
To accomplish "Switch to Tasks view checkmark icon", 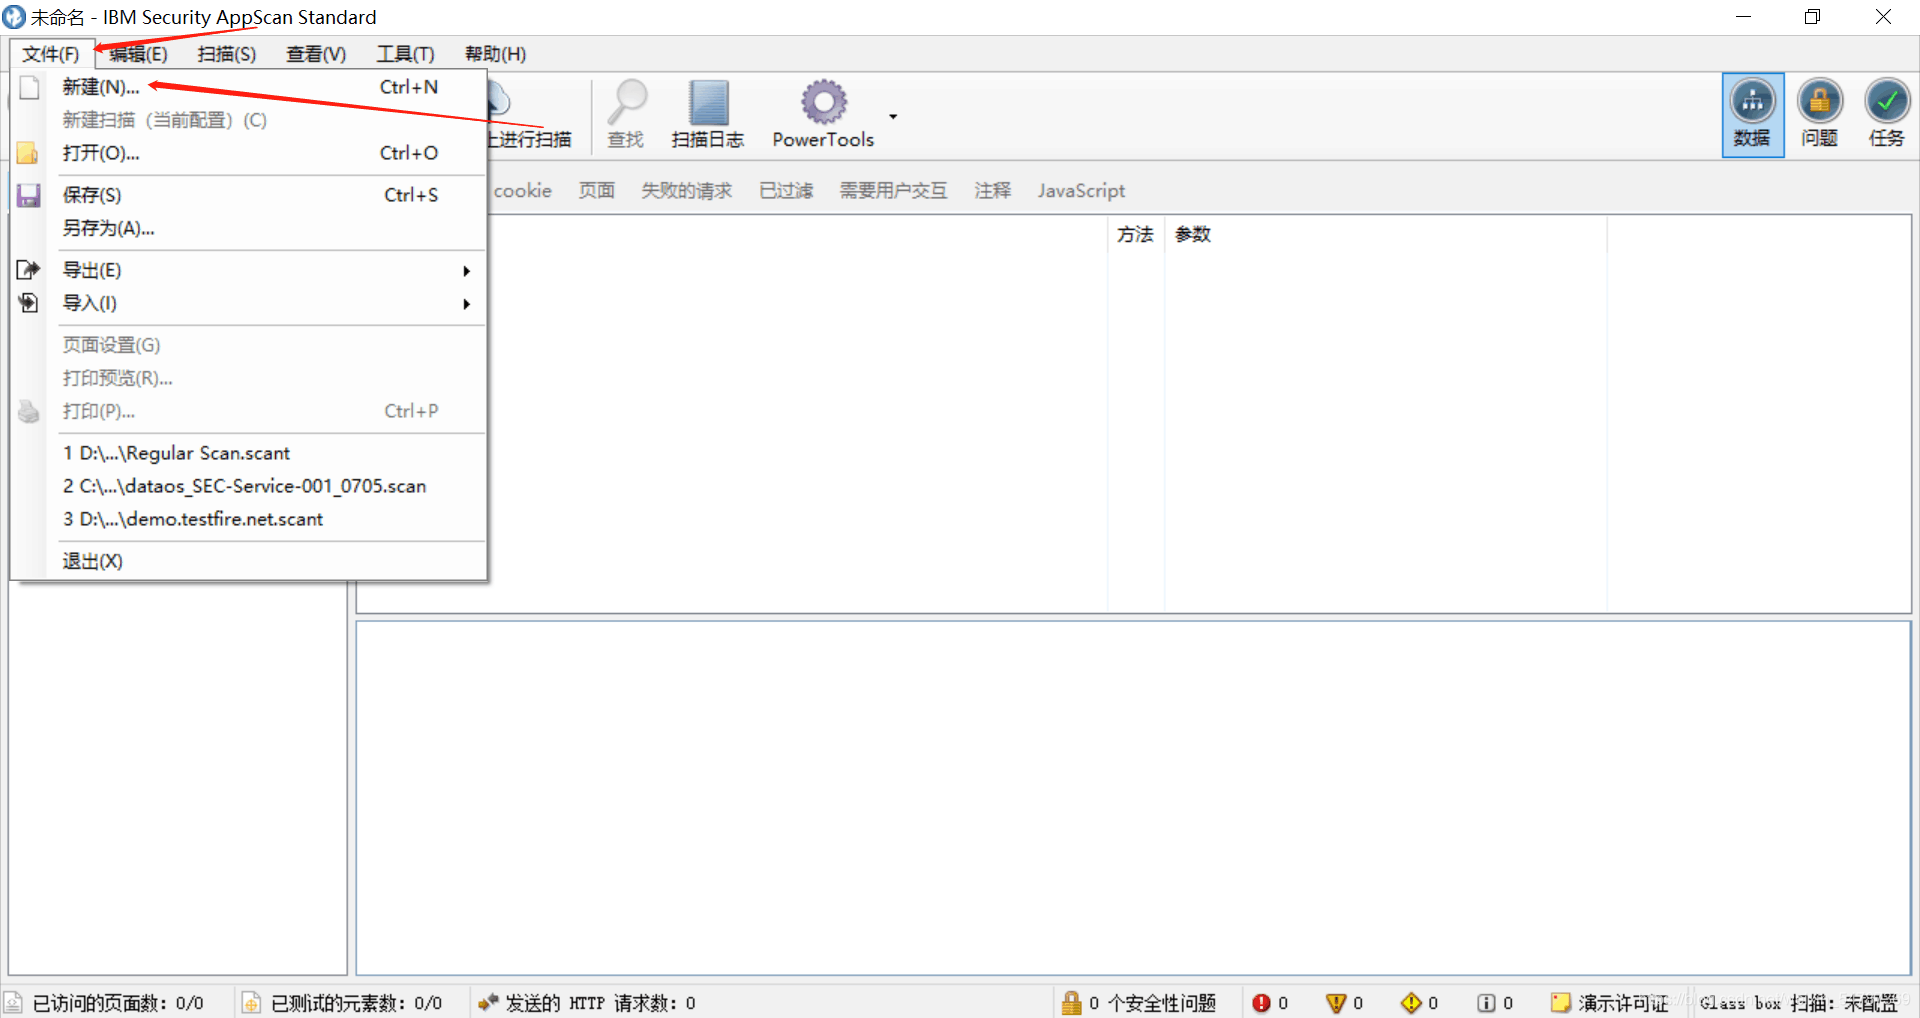I will click(x=1887, y=102).
